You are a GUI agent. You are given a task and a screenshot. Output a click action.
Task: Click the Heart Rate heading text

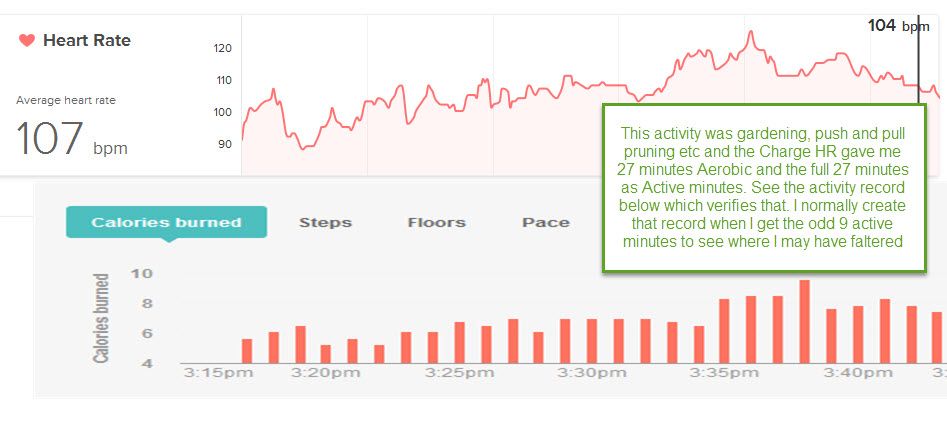coord(87,40)
